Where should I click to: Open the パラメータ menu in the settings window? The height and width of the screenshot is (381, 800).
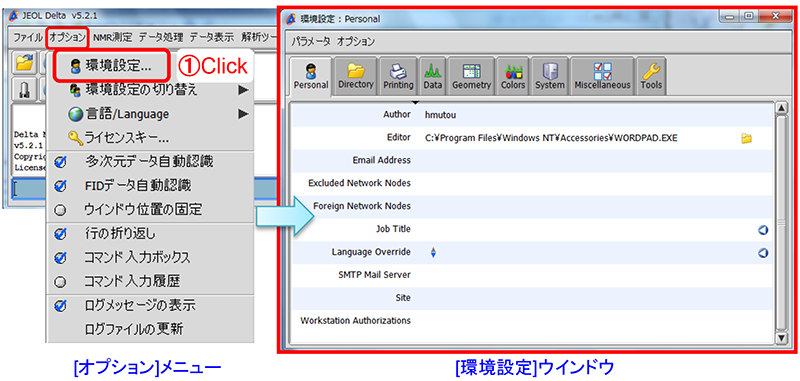(x=311, y=41)
